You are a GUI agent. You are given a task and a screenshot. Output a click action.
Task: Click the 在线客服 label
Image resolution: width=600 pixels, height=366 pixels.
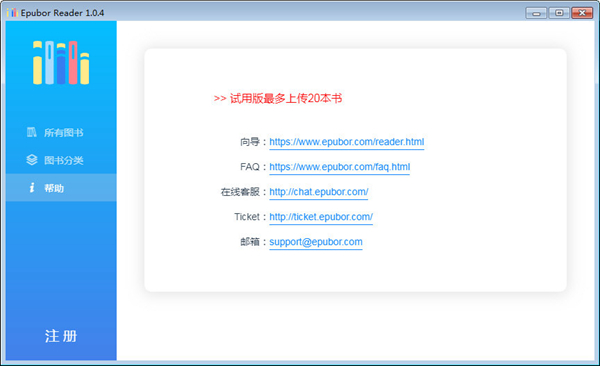pyautogui.click(x=240, y=192)
